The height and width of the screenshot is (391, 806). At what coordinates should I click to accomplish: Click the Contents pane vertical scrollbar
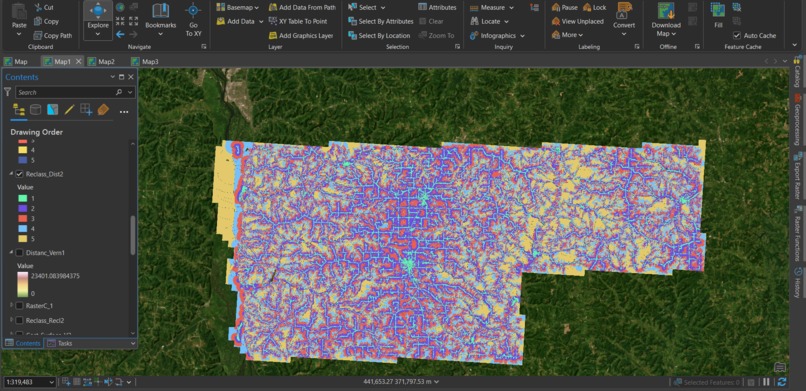click(133, 234)
